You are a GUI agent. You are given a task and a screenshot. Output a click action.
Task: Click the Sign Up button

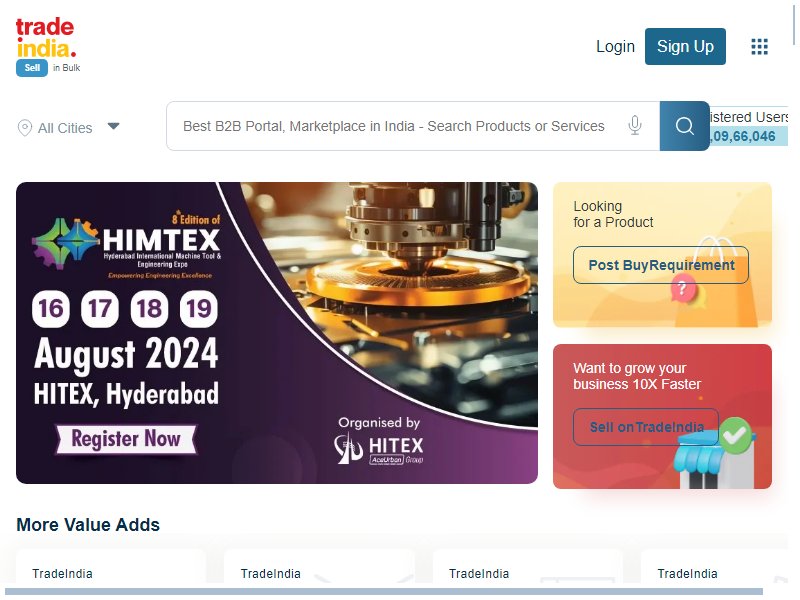(x=685, y=46)
